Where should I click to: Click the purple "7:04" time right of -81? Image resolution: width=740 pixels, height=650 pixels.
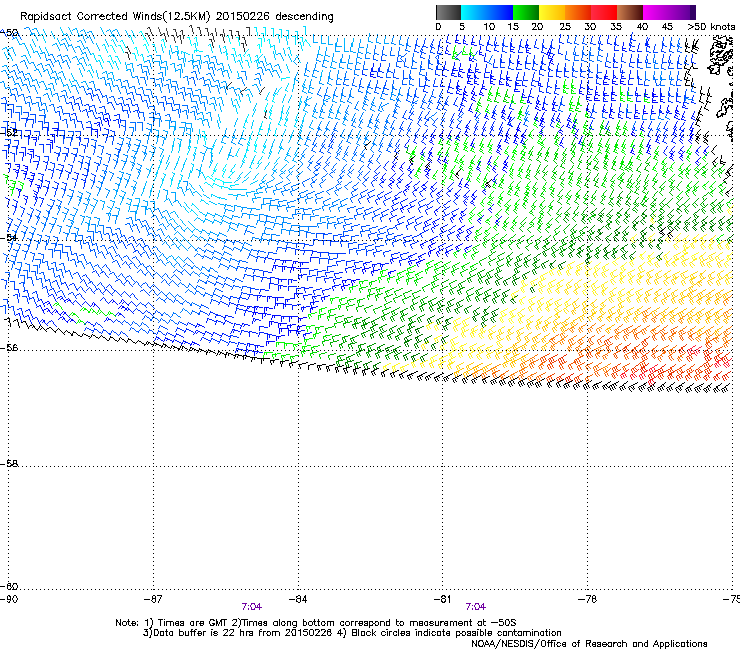[x=475, y=607]
